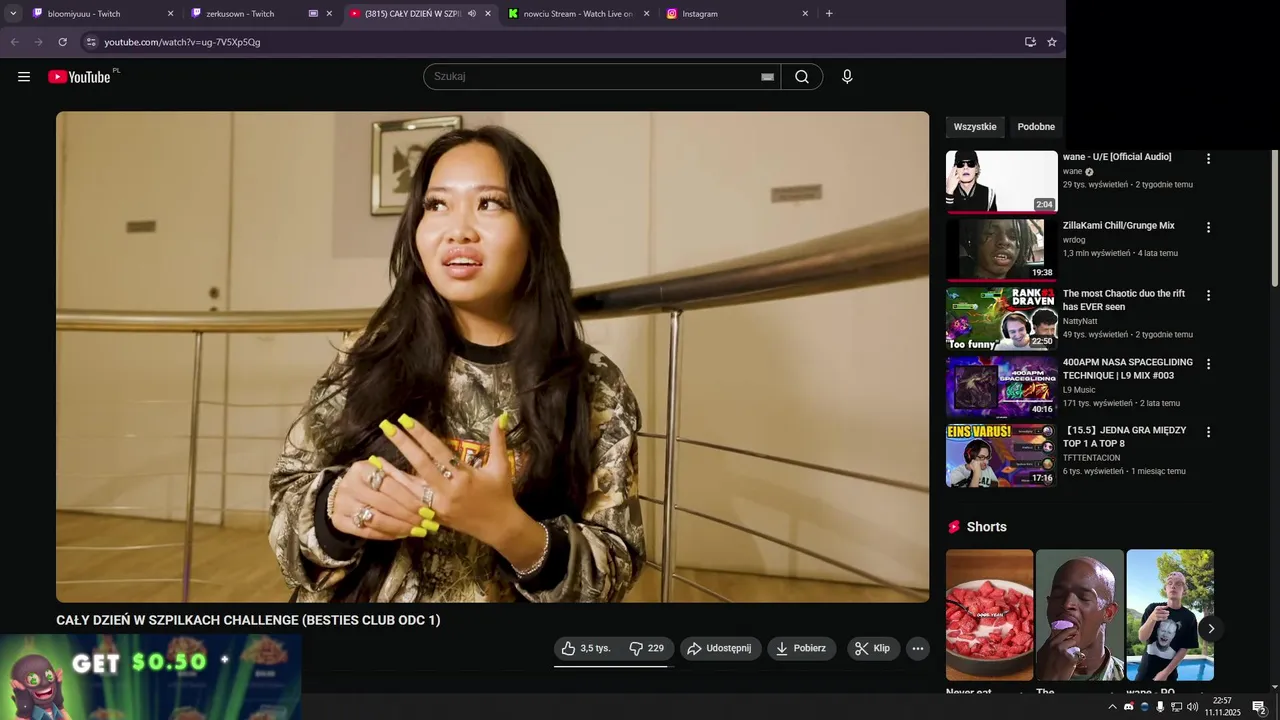Show next Shorts with right arrow
This screenshot has width=1280, height=720.
click(x=1210, y=629)
